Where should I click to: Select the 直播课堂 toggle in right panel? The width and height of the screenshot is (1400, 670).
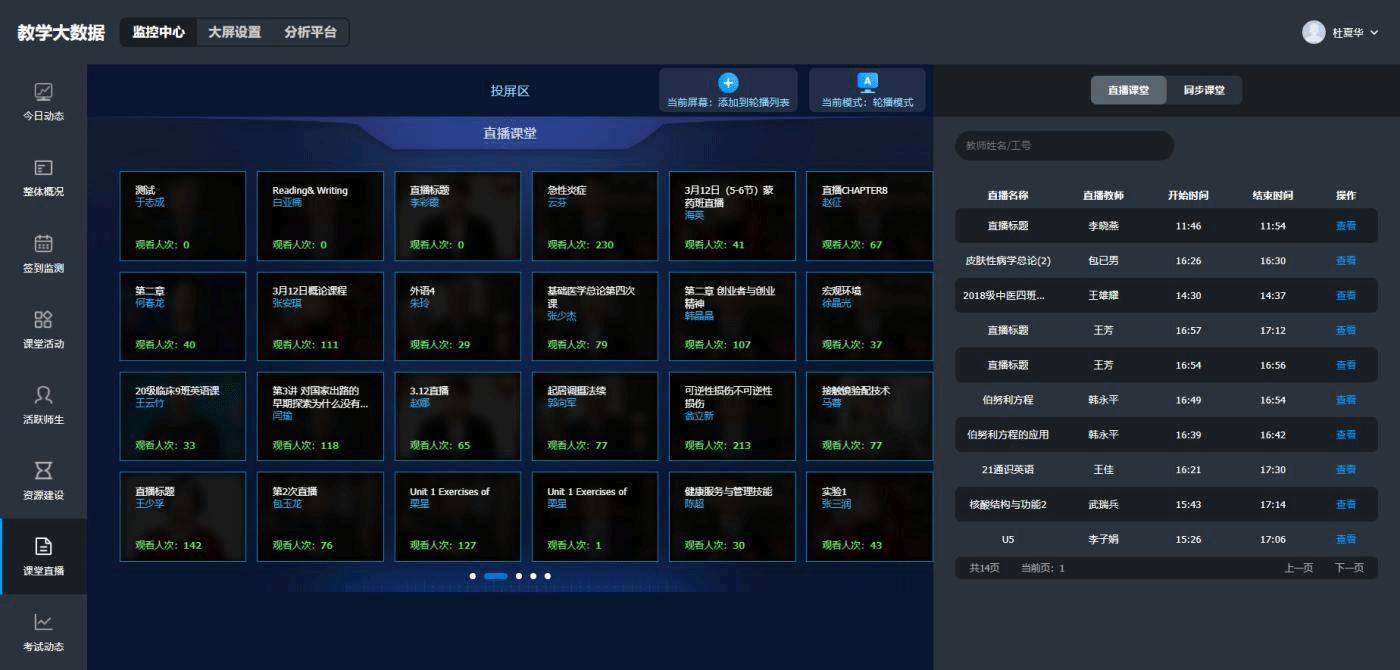(1128, 90)
